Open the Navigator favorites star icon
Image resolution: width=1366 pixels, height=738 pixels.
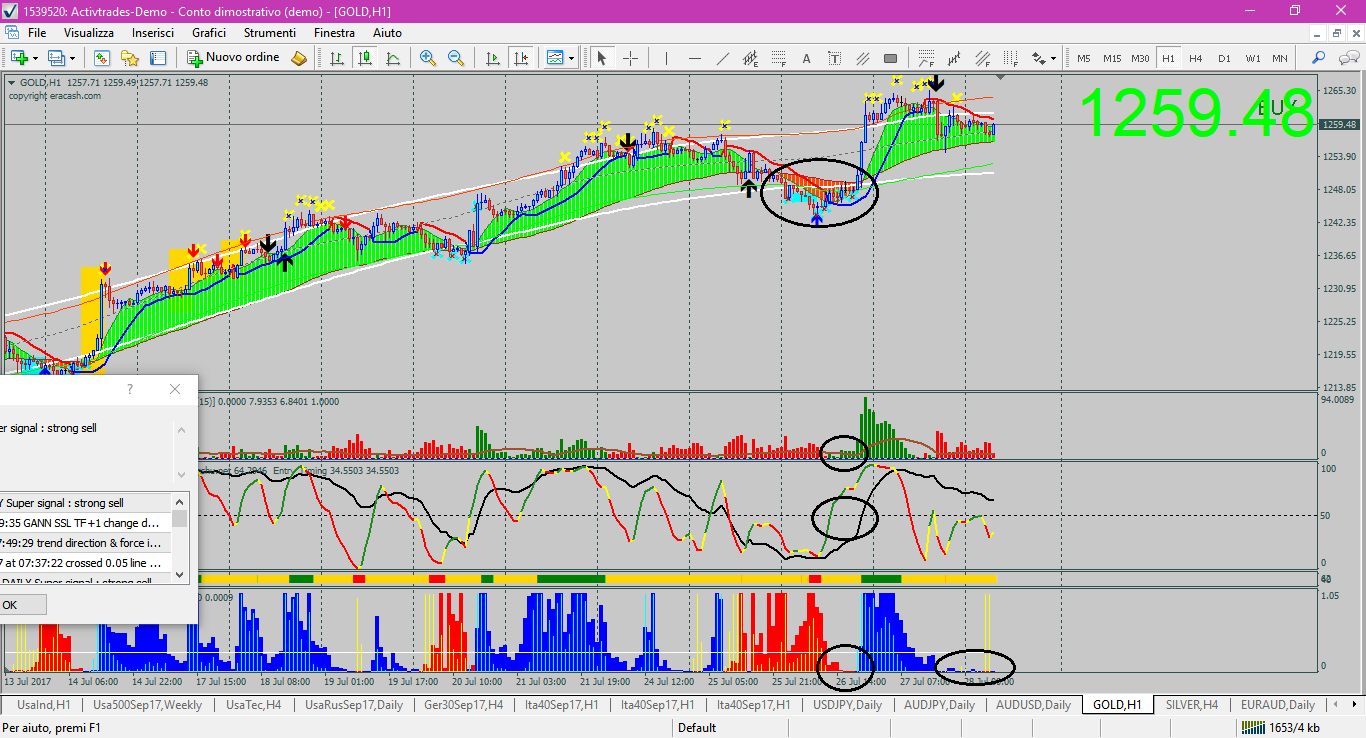(x=130, y=58)
